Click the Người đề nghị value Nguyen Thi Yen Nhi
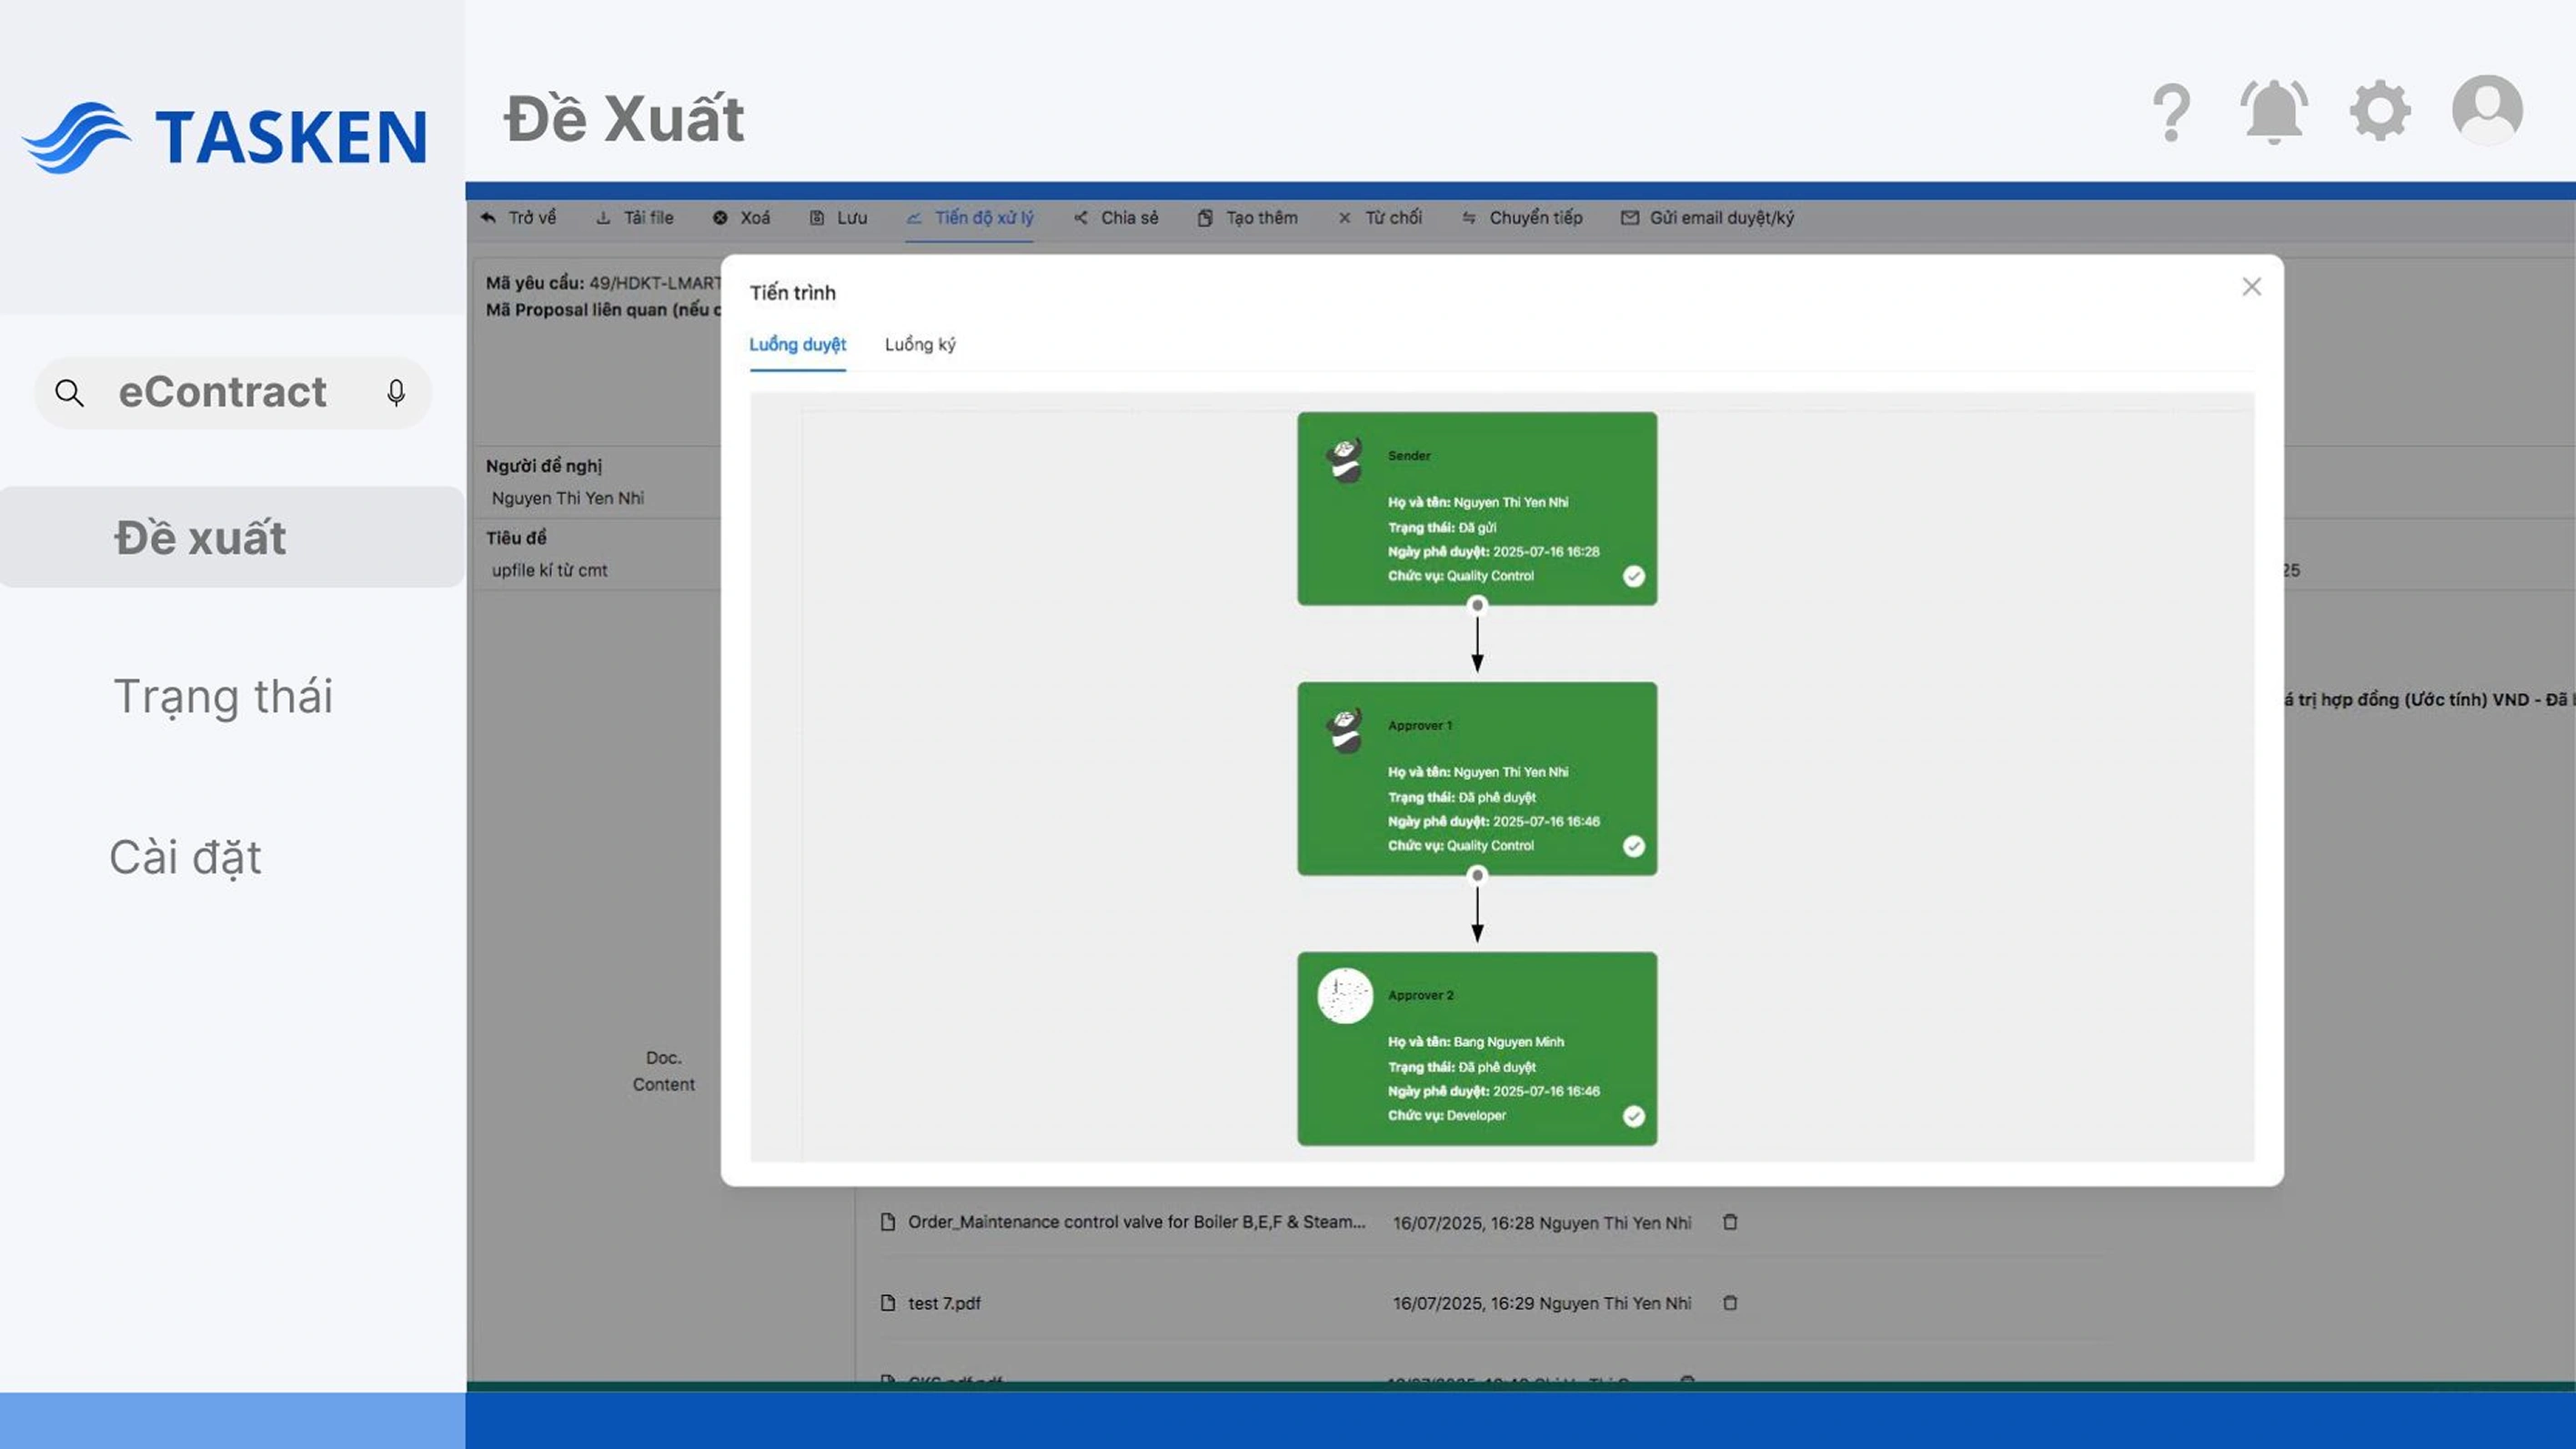This screenshot has height=1449, width=2576. (568, 498)
